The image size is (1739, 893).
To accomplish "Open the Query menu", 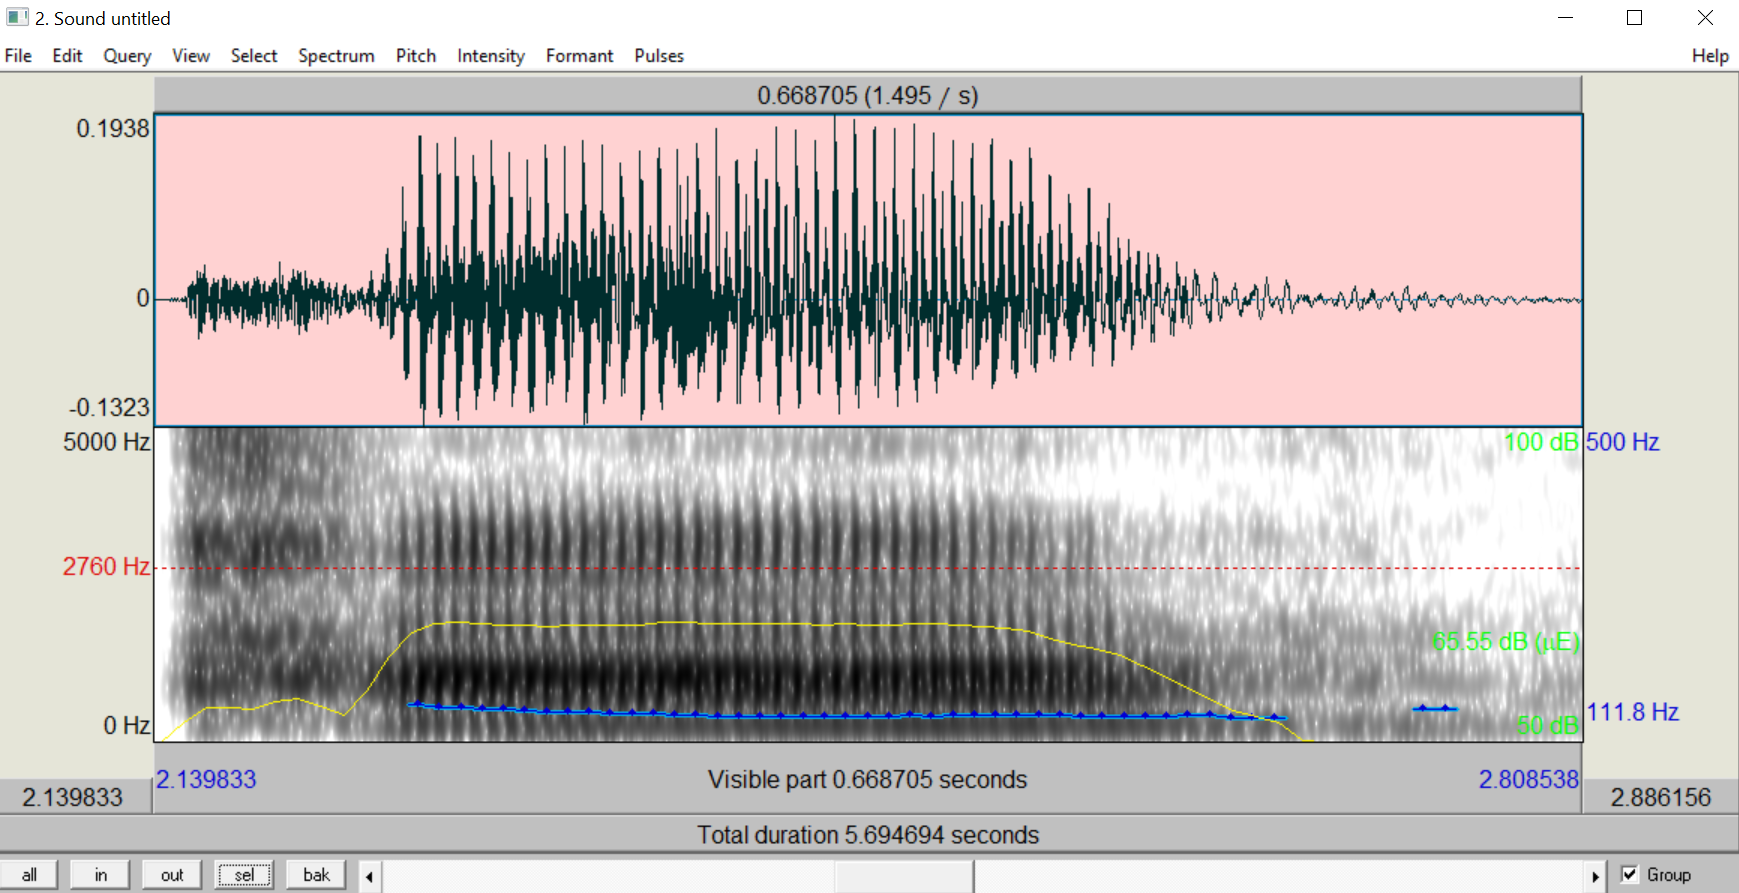I will click(127, 56).
